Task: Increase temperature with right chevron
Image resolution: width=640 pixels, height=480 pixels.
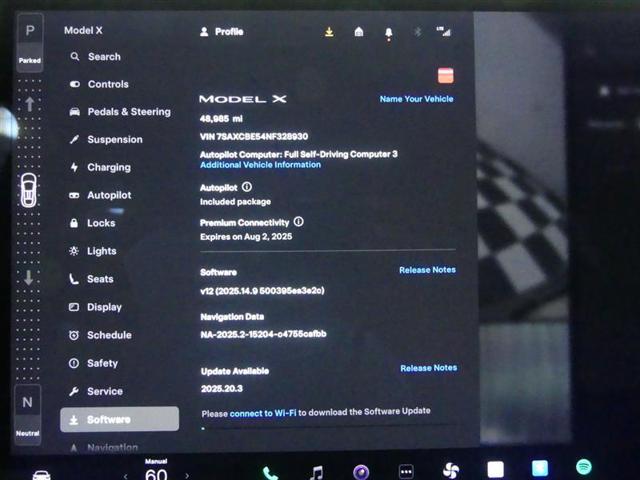Action: tap(187, 476)
